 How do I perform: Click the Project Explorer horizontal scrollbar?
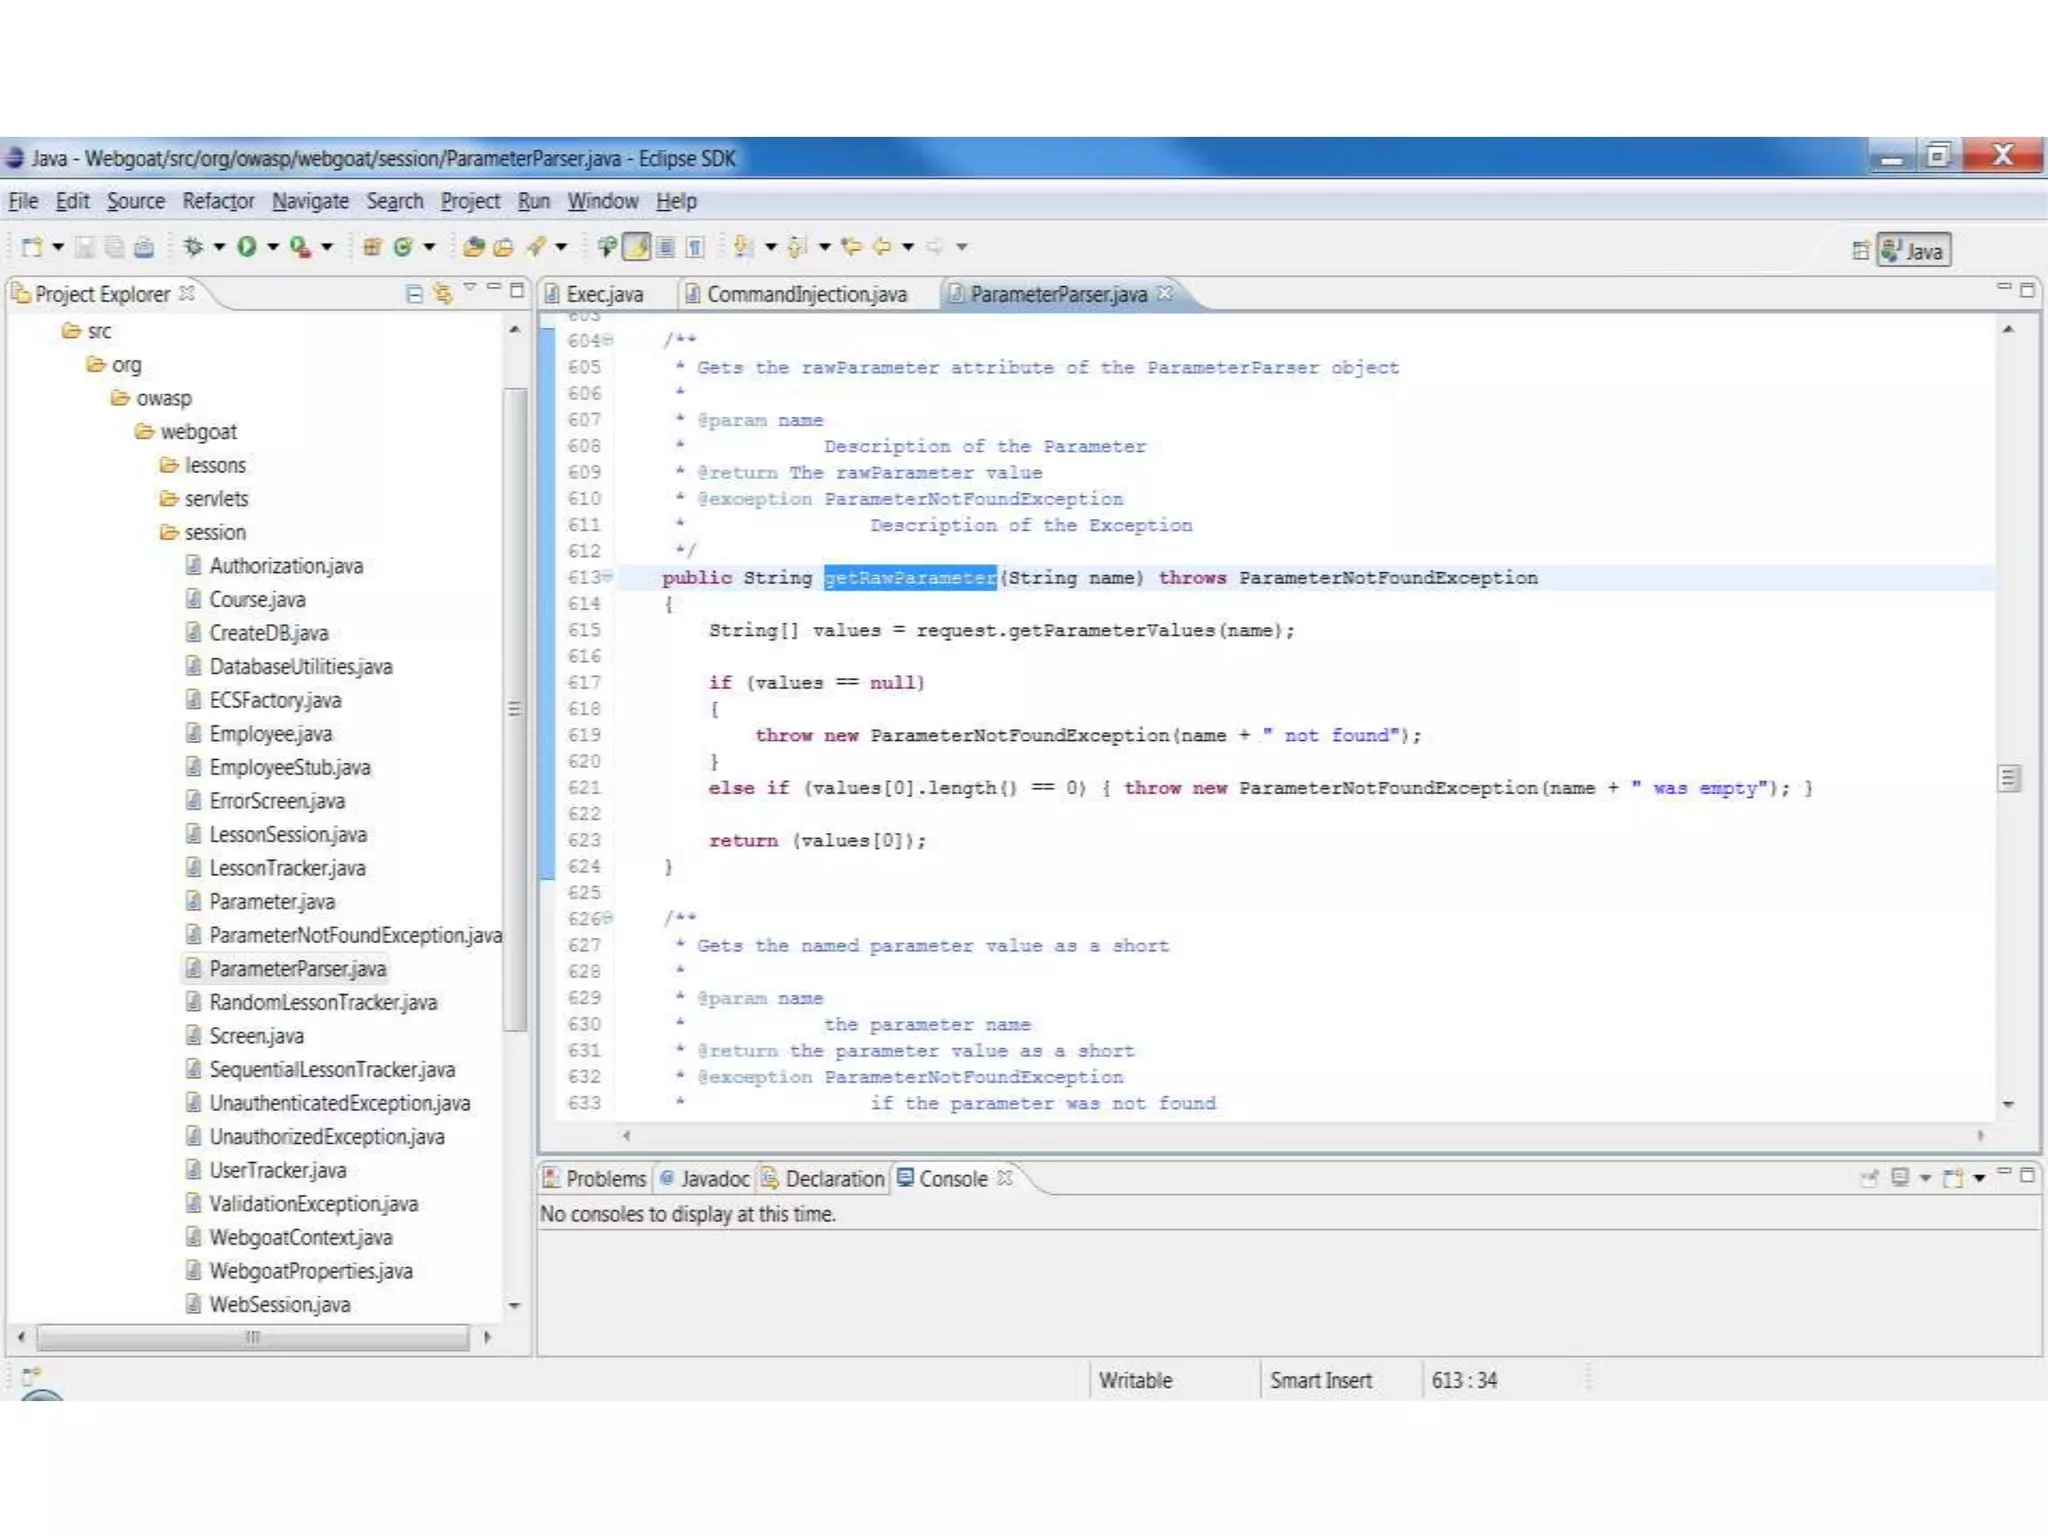pos(252,1336)
